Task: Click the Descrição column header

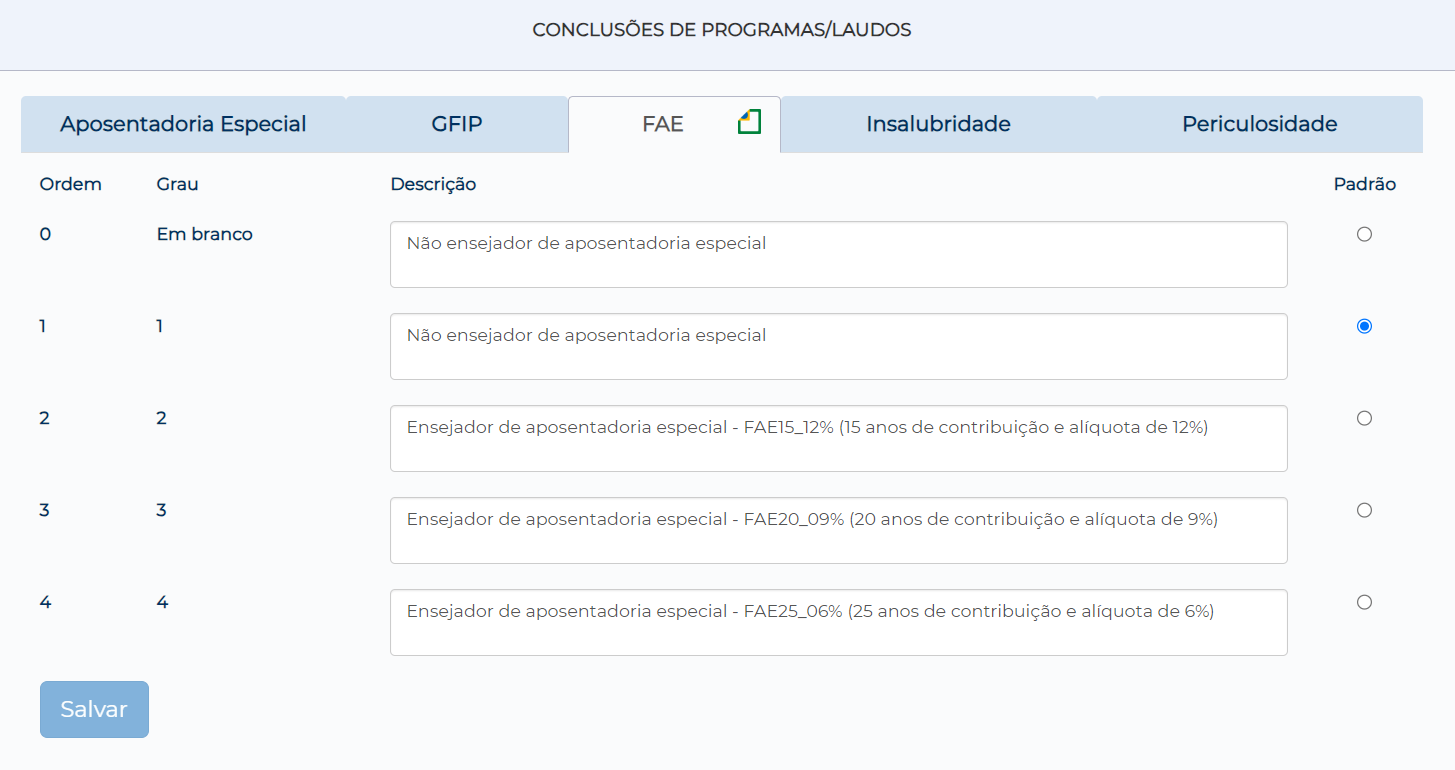Action: pos(433,184)
